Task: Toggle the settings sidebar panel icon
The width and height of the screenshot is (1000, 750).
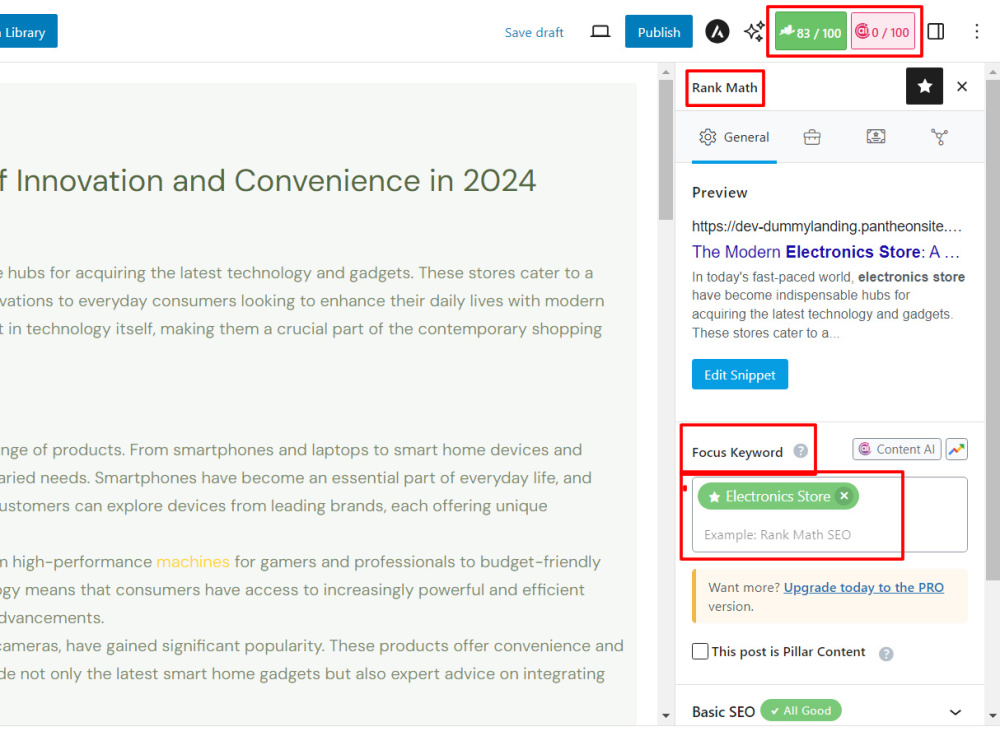Action: click(936, 31)
